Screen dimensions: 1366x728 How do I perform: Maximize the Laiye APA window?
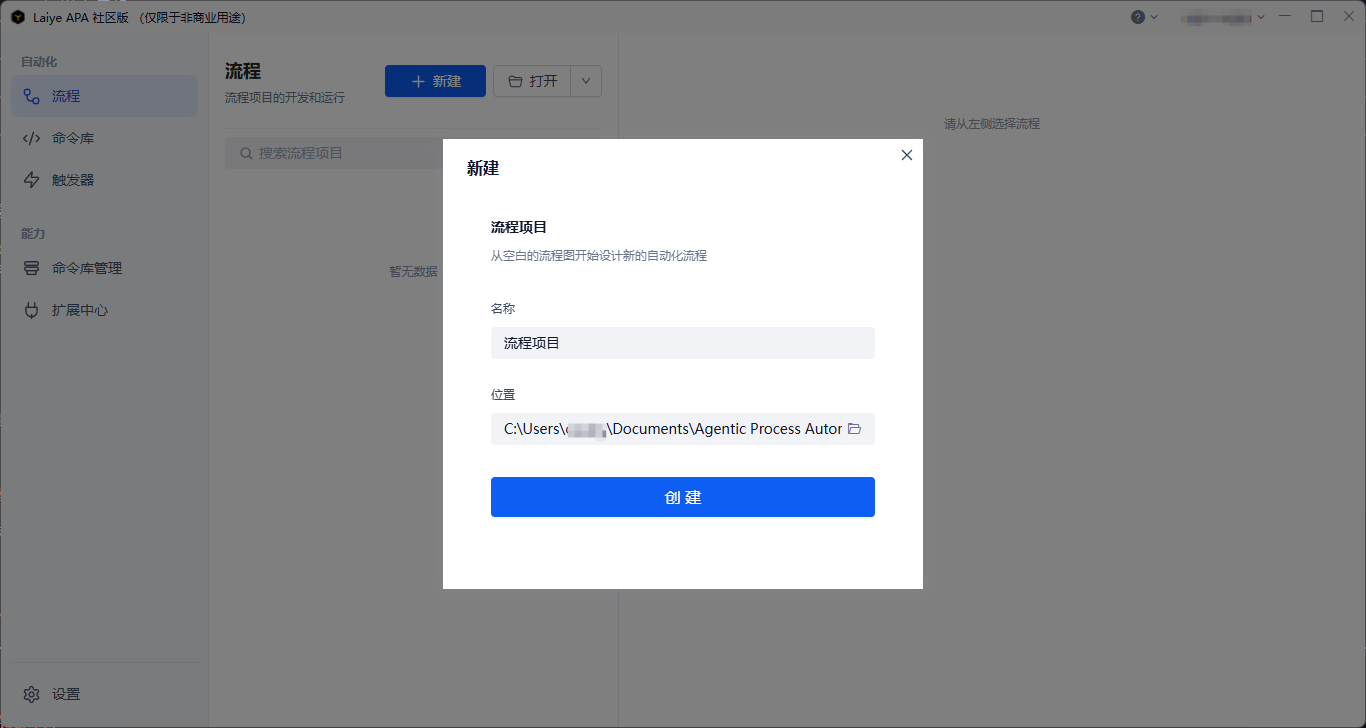1317,16
